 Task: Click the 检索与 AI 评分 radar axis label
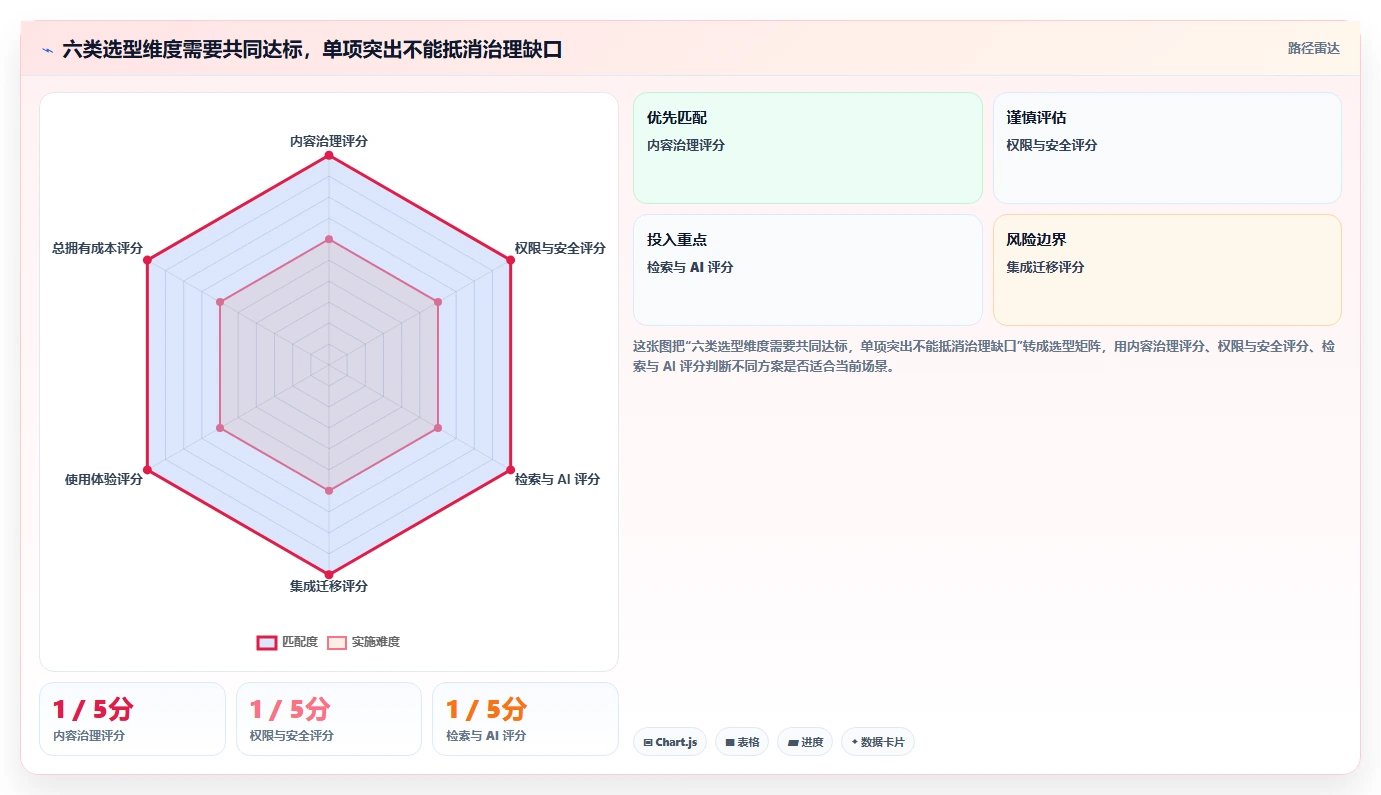[x=557, y=479]
